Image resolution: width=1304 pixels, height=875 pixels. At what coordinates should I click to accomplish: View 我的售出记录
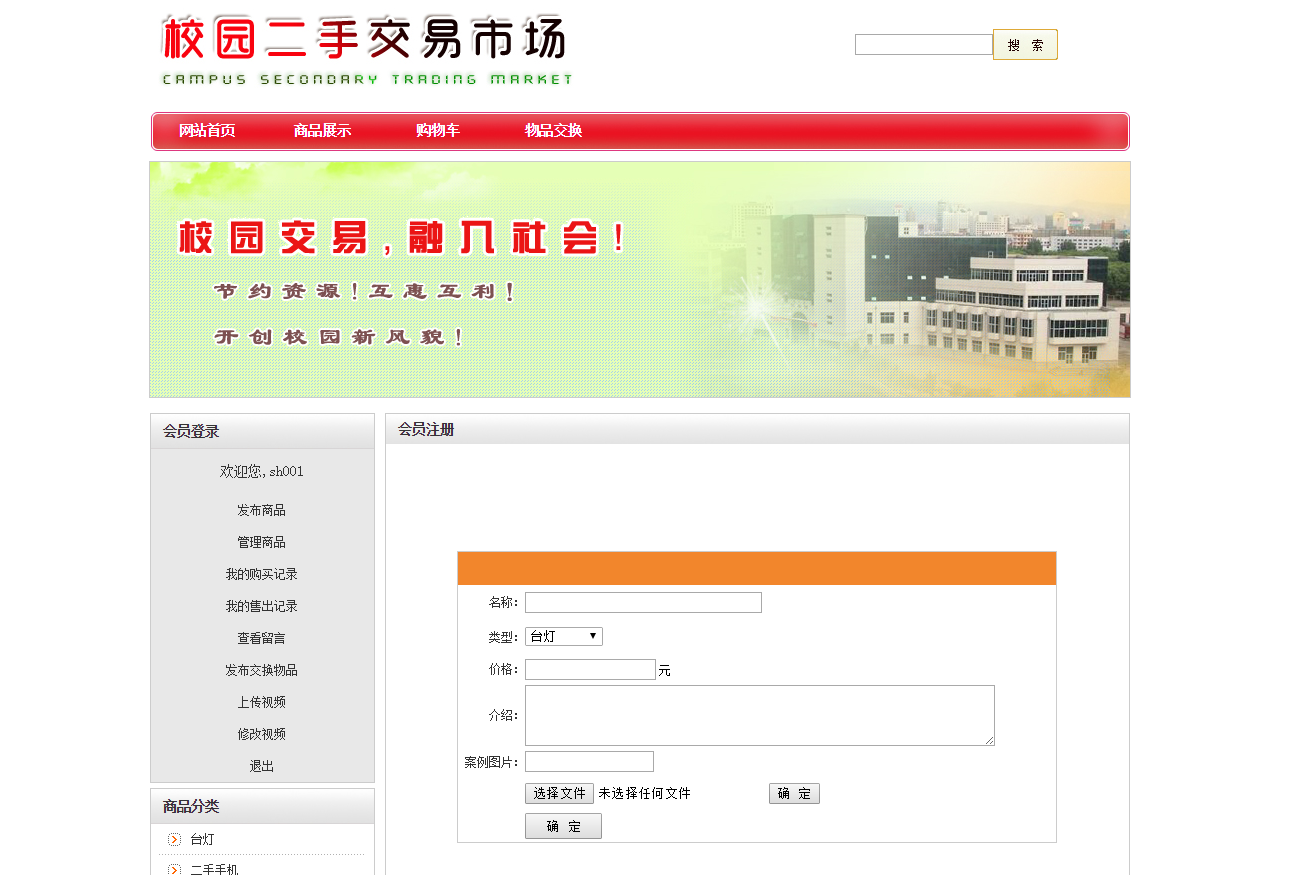pyautogui.click(x=262, y=606)
